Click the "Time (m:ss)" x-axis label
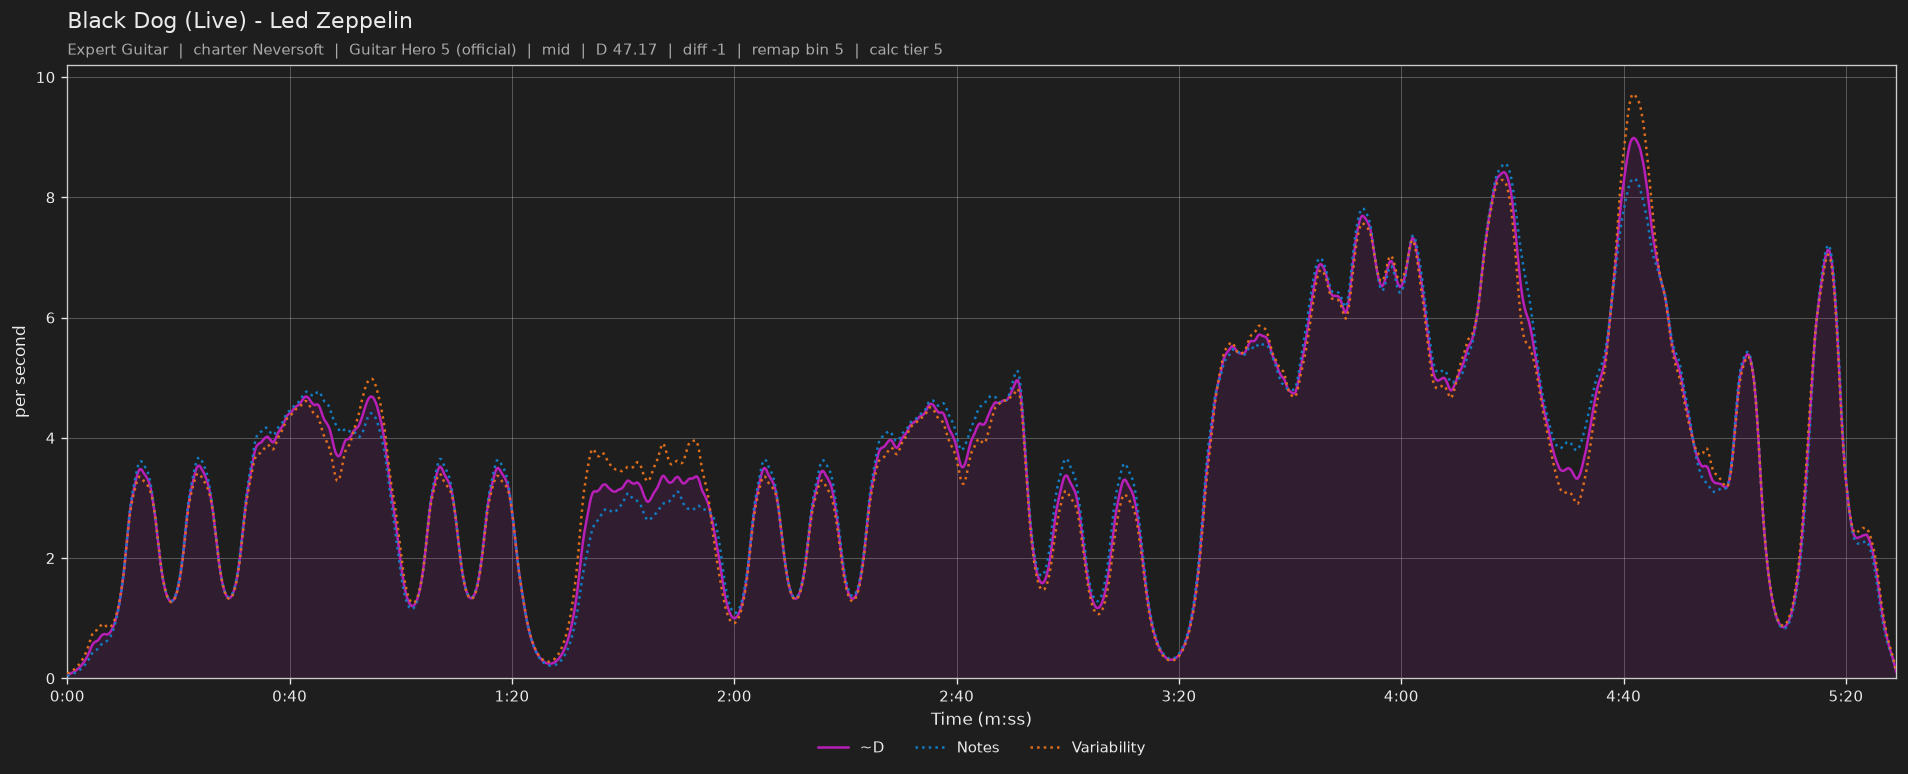The width and height of the screenshot is (1908, 774). click(x=981, y=719)
